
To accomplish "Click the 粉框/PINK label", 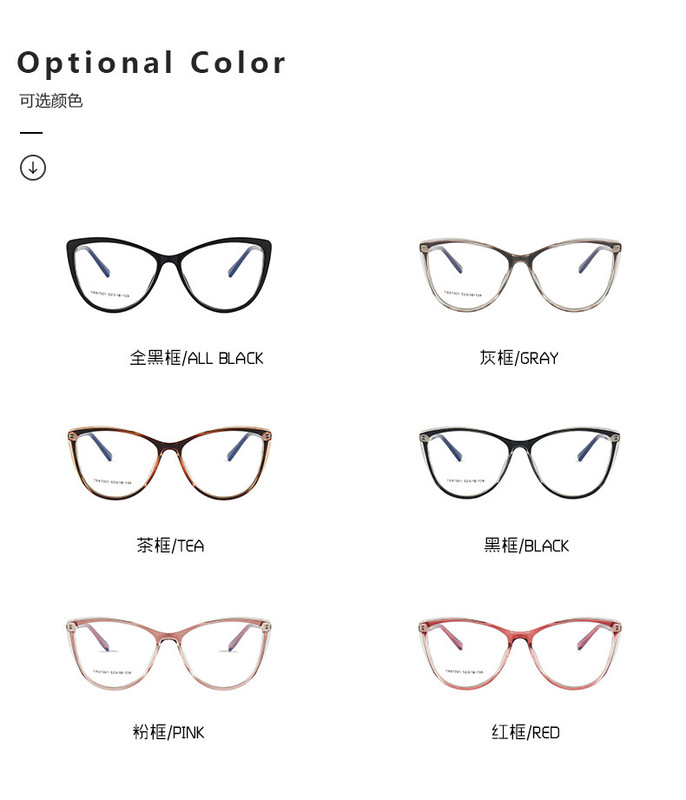I will [168, 732].
